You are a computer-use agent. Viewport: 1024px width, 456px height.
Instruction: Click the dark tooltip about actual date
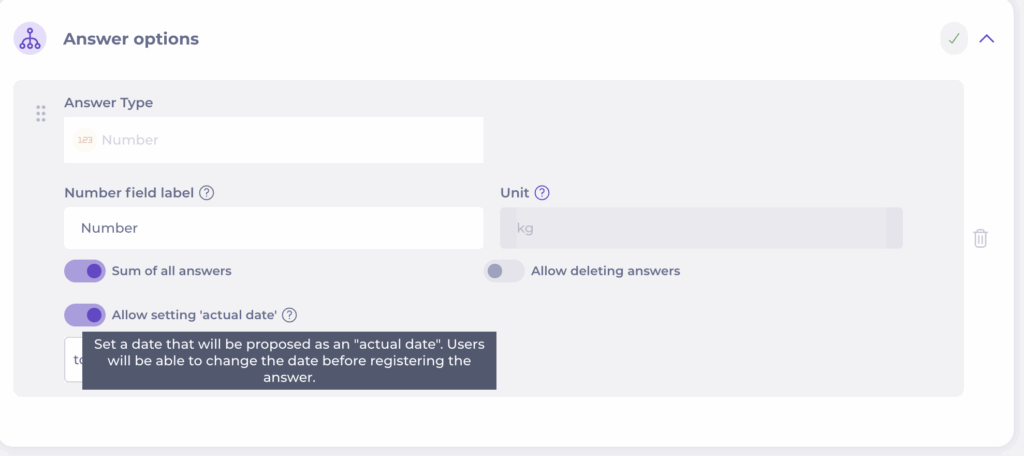(x=289, y=361)
